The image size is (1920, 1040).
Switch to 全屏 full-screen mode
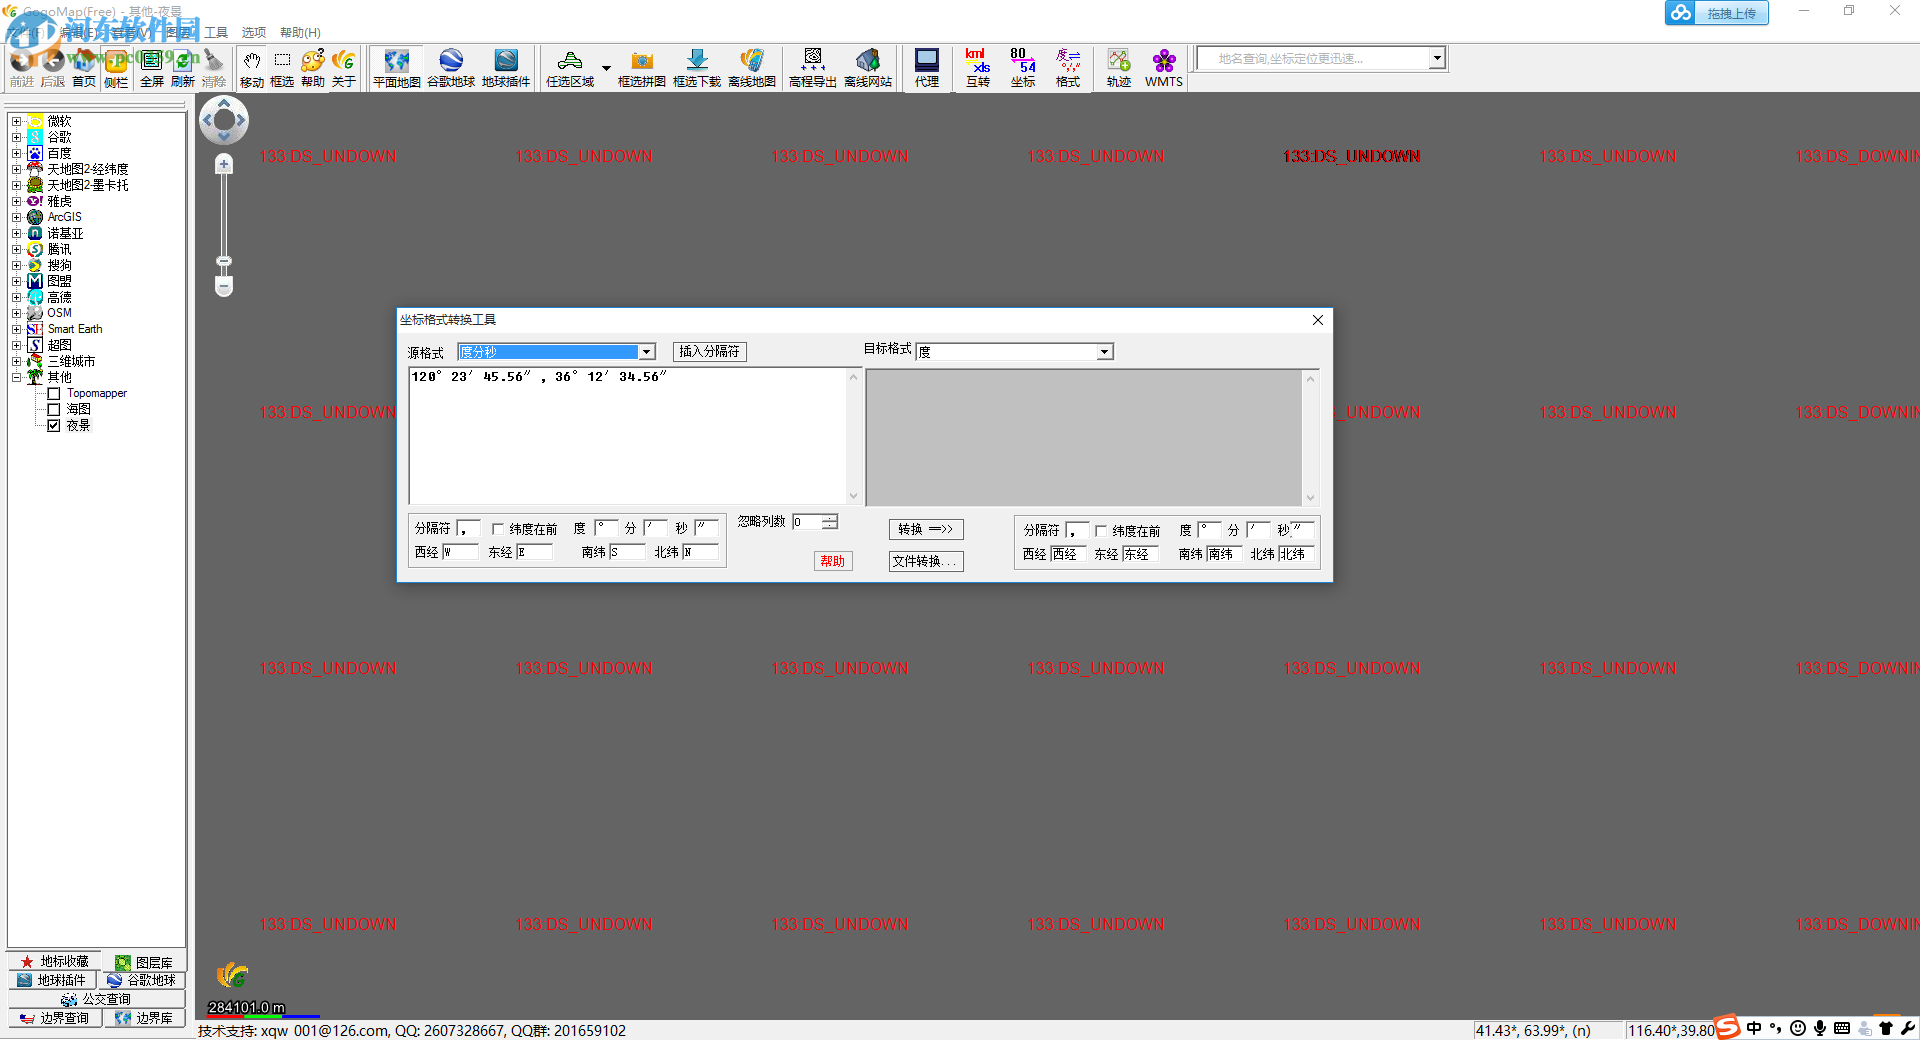152,69
